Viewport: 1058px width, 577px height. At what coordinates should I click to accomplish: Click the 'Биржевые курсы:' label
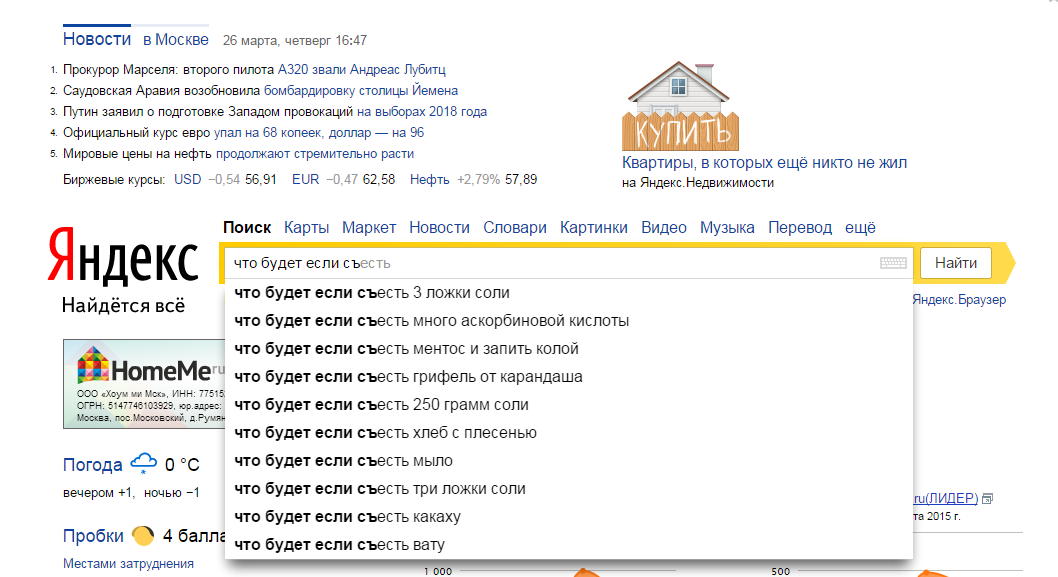(114, 180)
